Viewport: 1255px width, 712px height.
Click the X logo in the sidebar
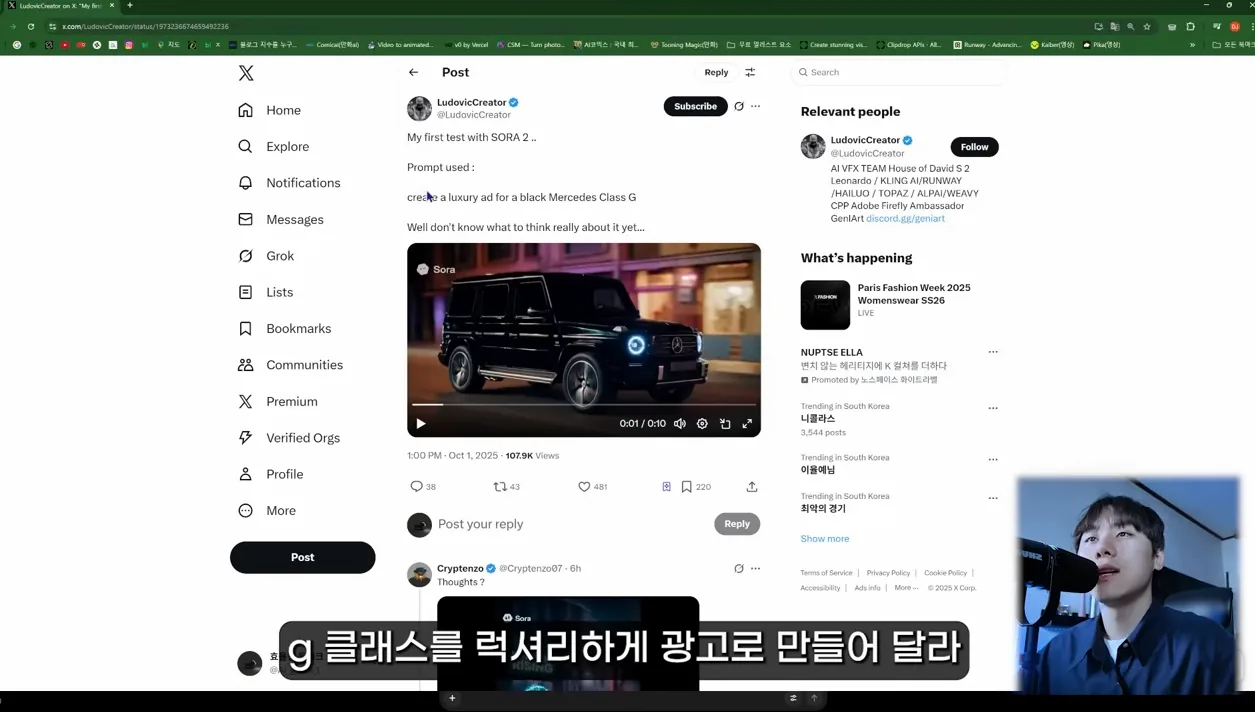tap(246, 73)
